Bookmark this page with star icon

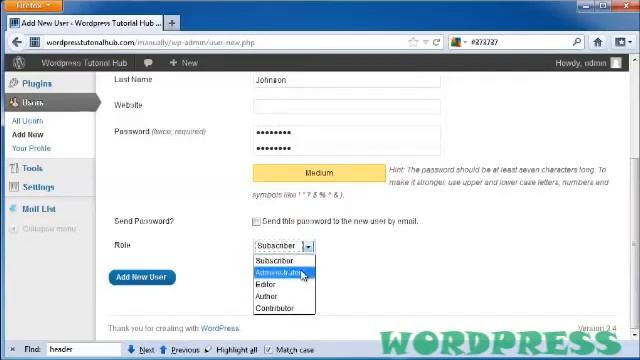[x=413, y=42]
